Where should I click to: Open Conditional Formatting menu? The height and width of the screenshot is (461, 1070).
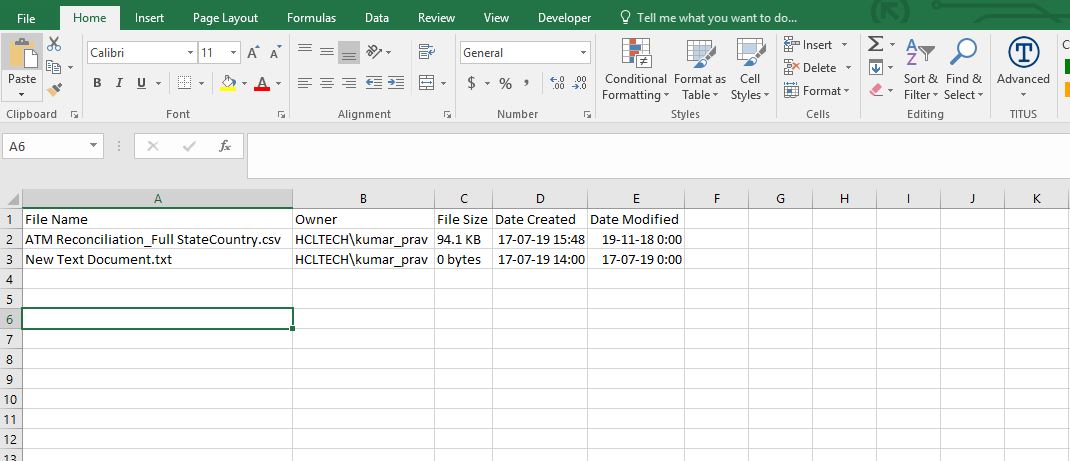point(635,70)
